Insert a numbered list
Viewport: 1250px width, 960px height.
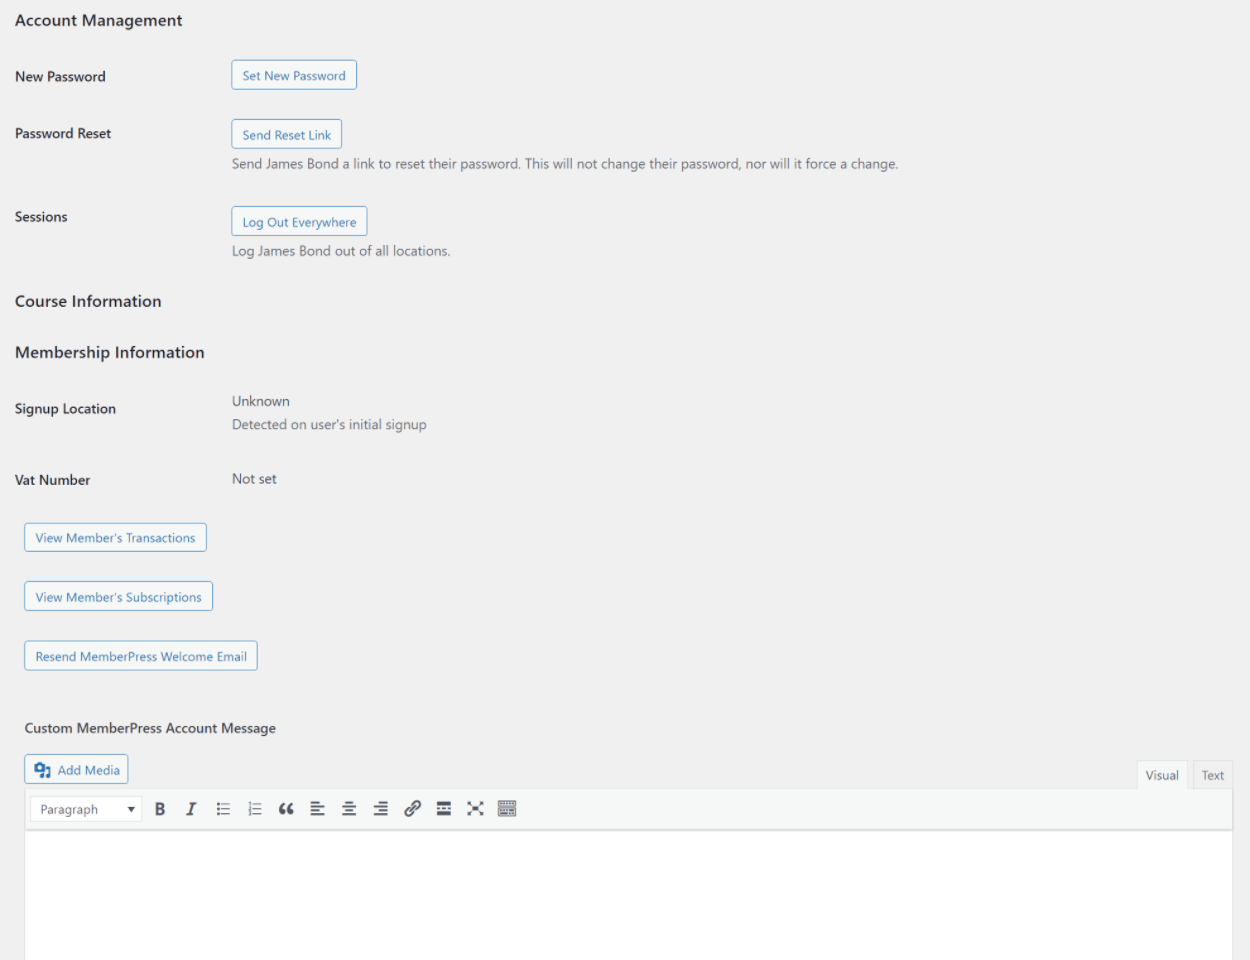click(x=255, y=809)
